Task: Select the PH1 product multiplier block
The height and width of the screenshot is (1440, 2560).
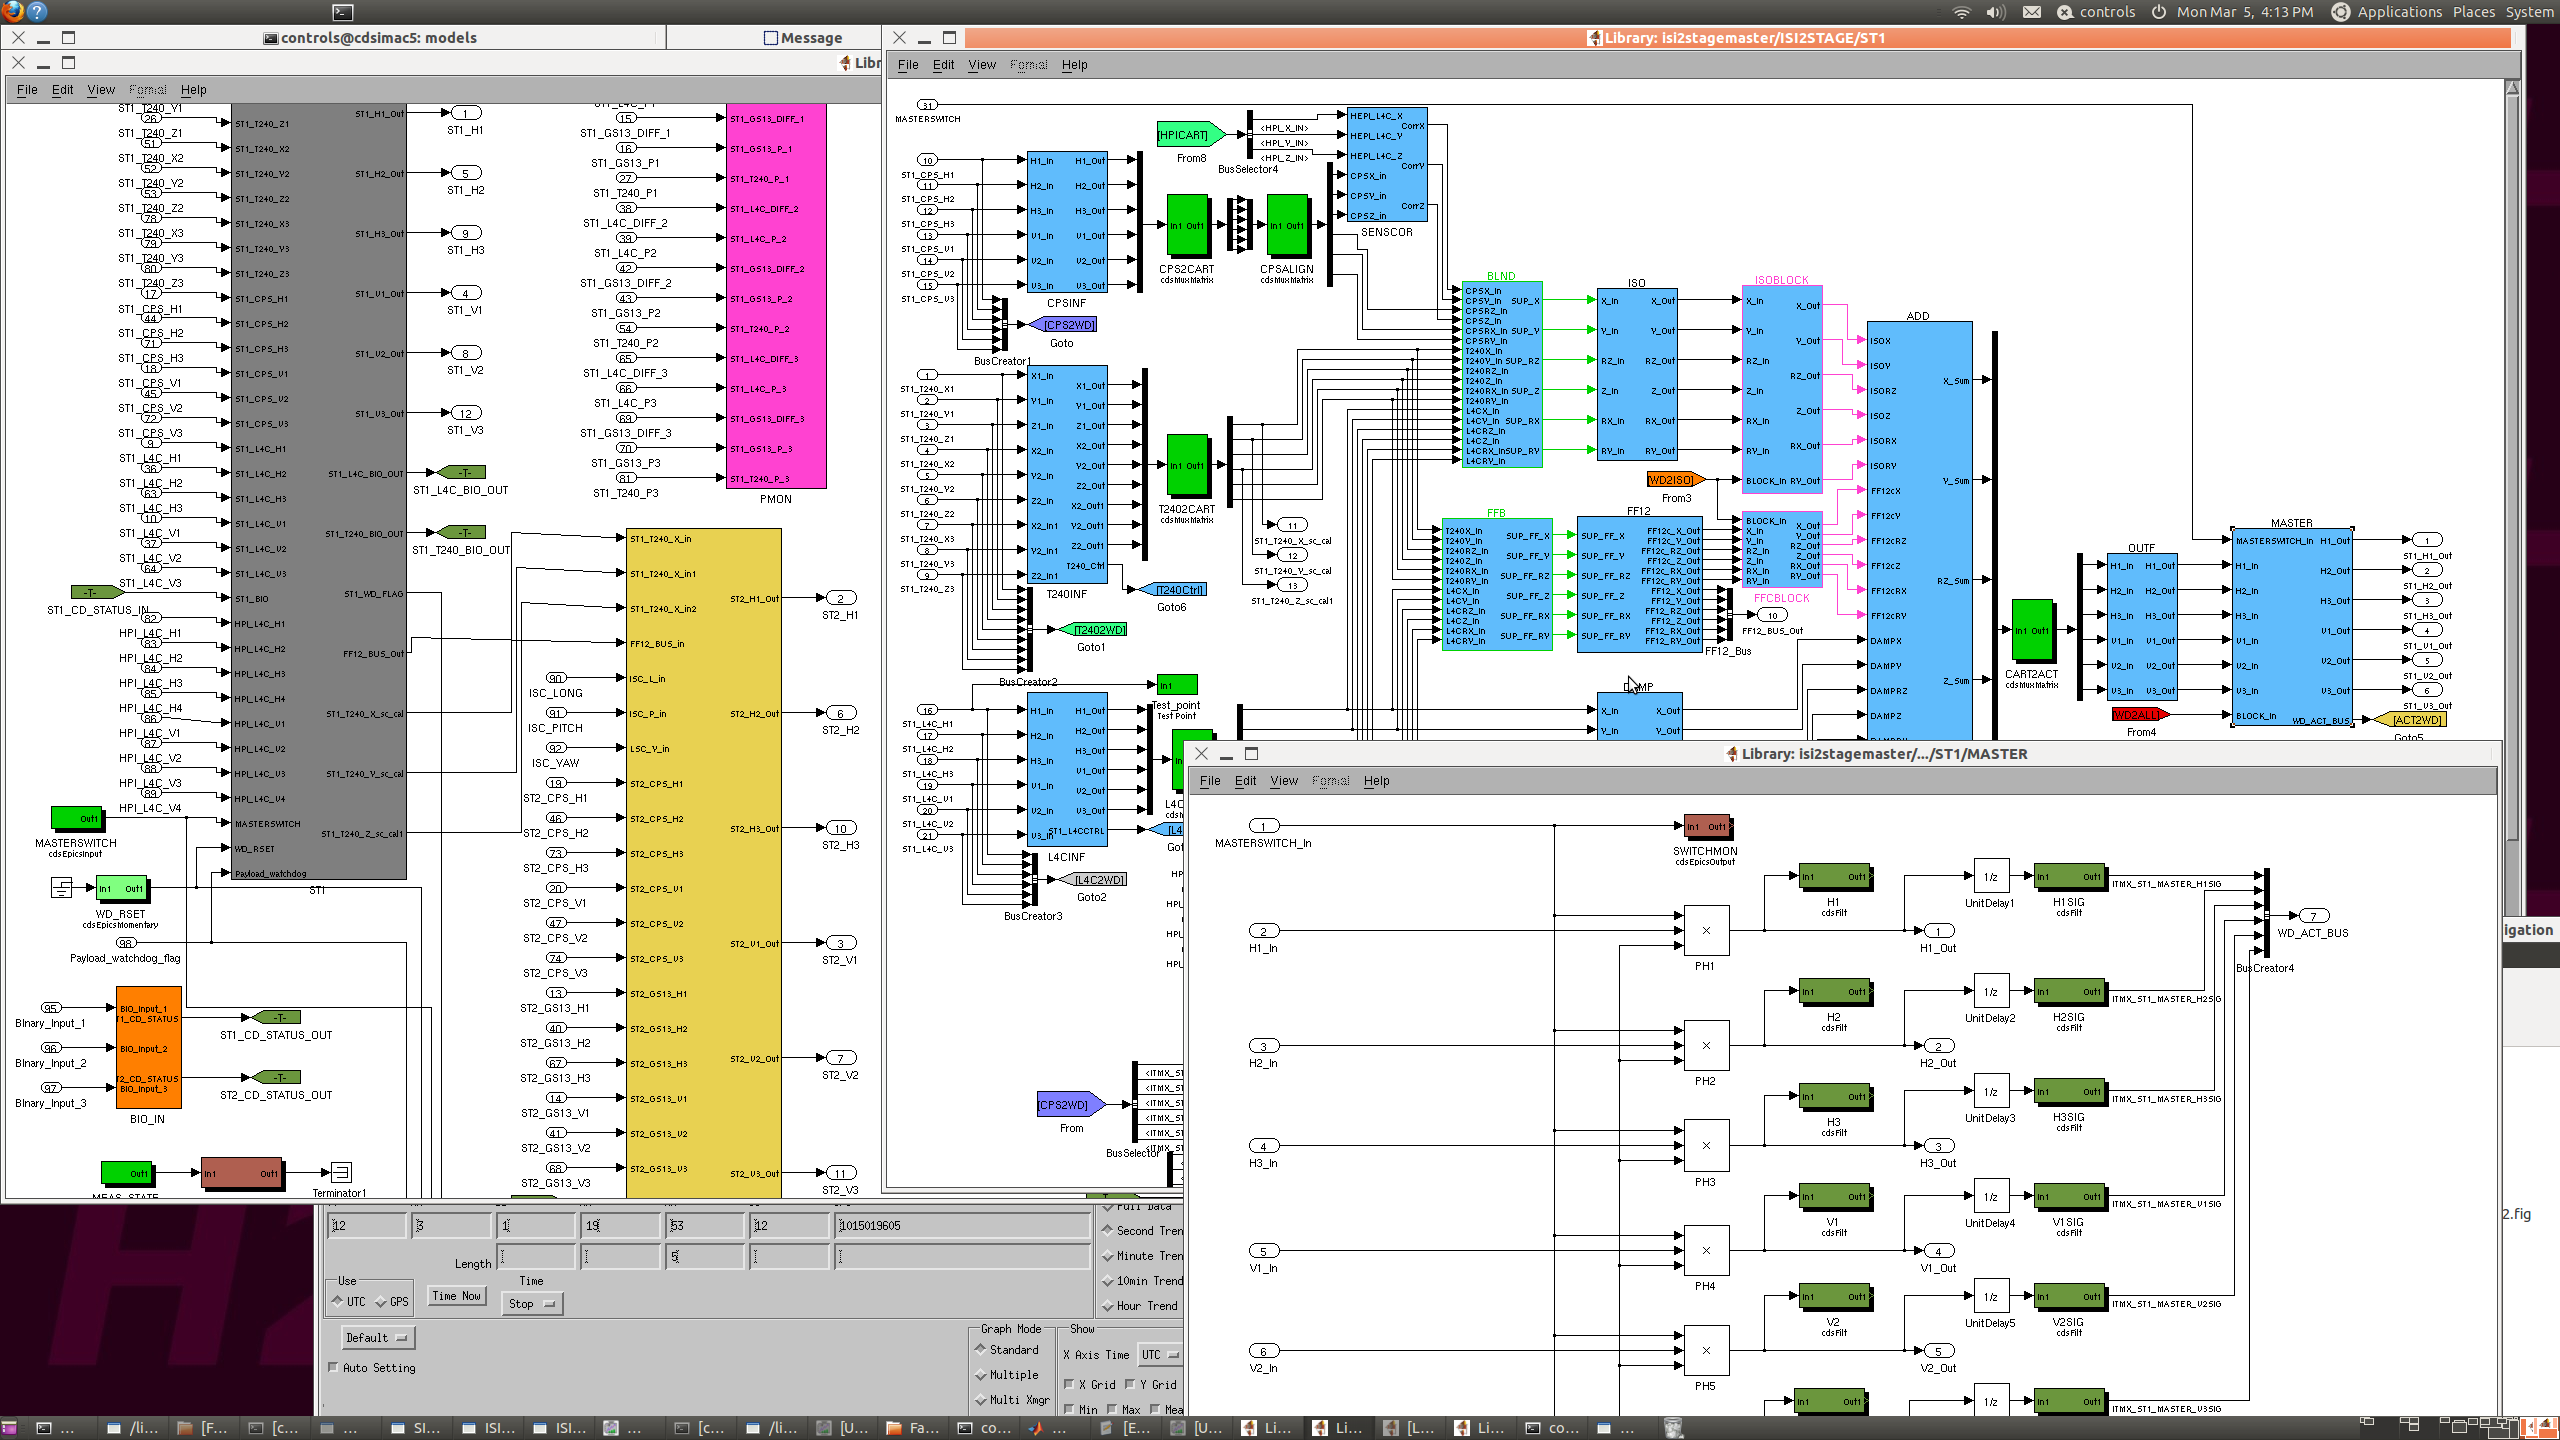Action: pyautogui.click(x=1706, y=930)
